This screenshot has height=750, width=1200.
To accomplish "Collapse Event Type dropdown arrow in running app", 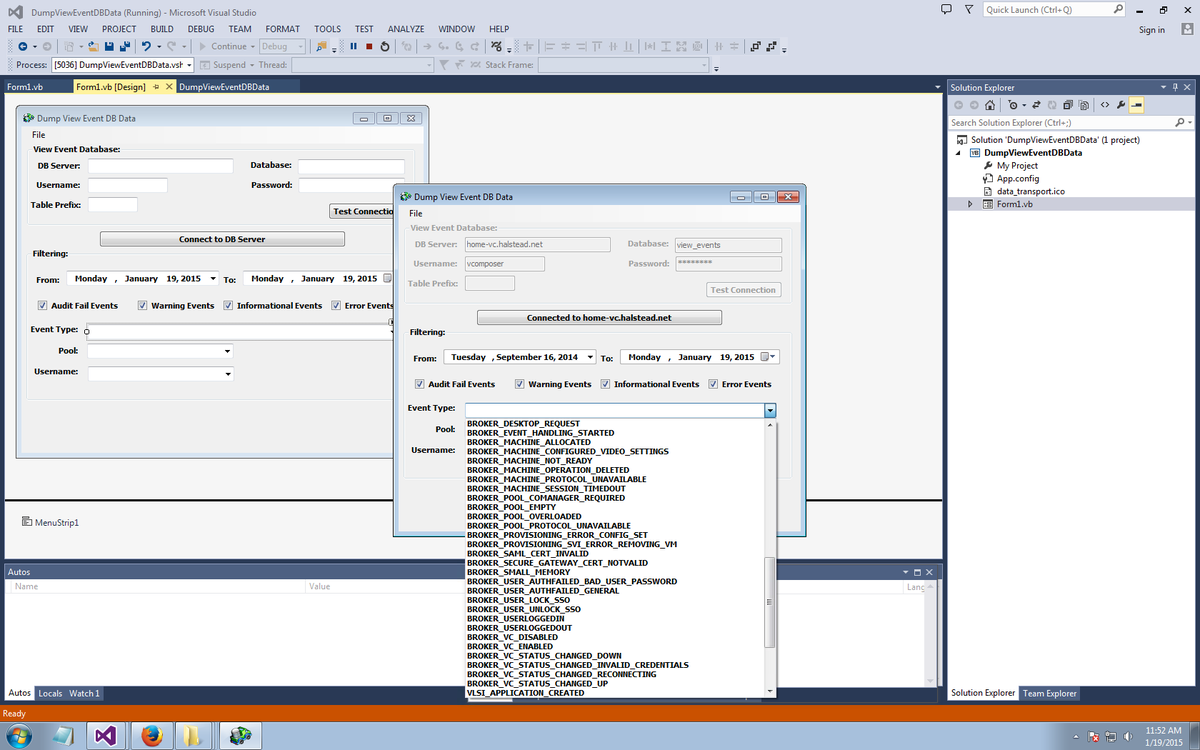I will [x=769, y=410].
